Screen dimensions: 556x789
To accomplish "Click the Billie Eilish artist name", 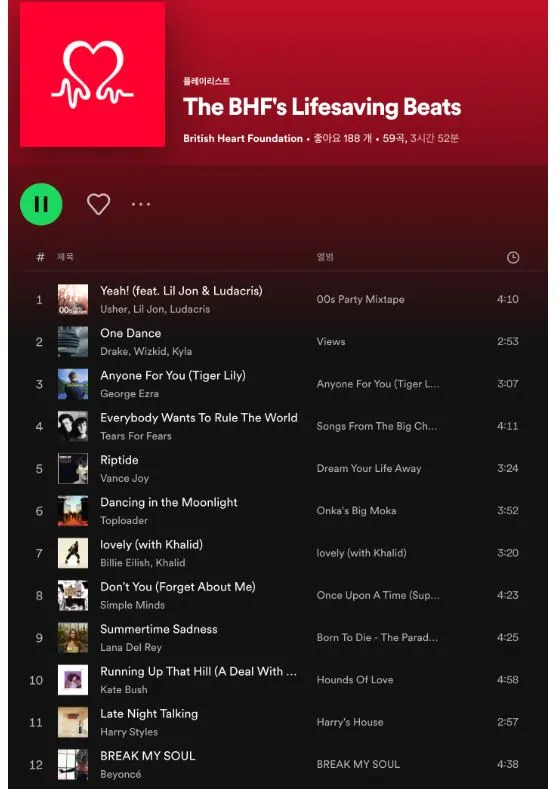I will pyautogui.click(x=125, y=563).
